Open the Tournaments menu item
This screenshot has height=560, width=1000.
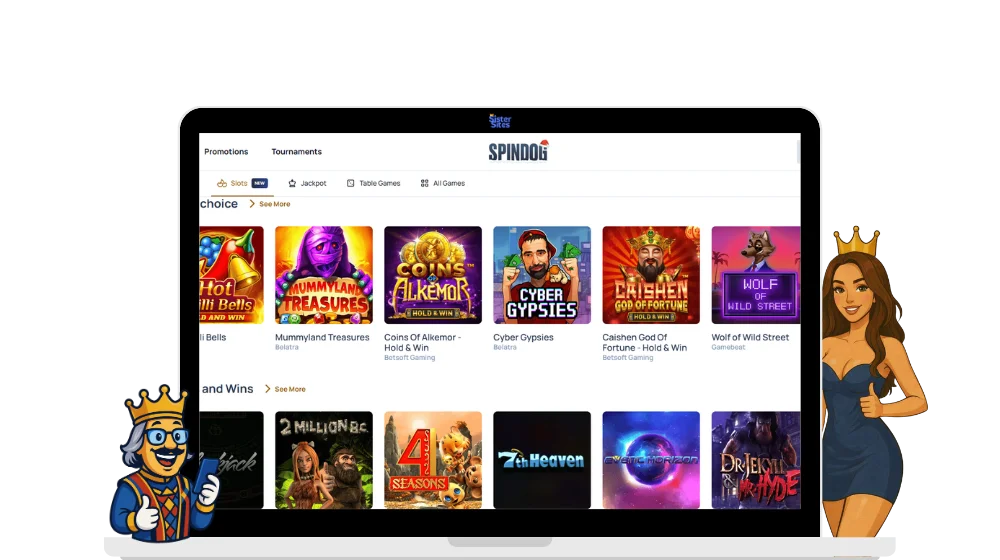point(297,152)
